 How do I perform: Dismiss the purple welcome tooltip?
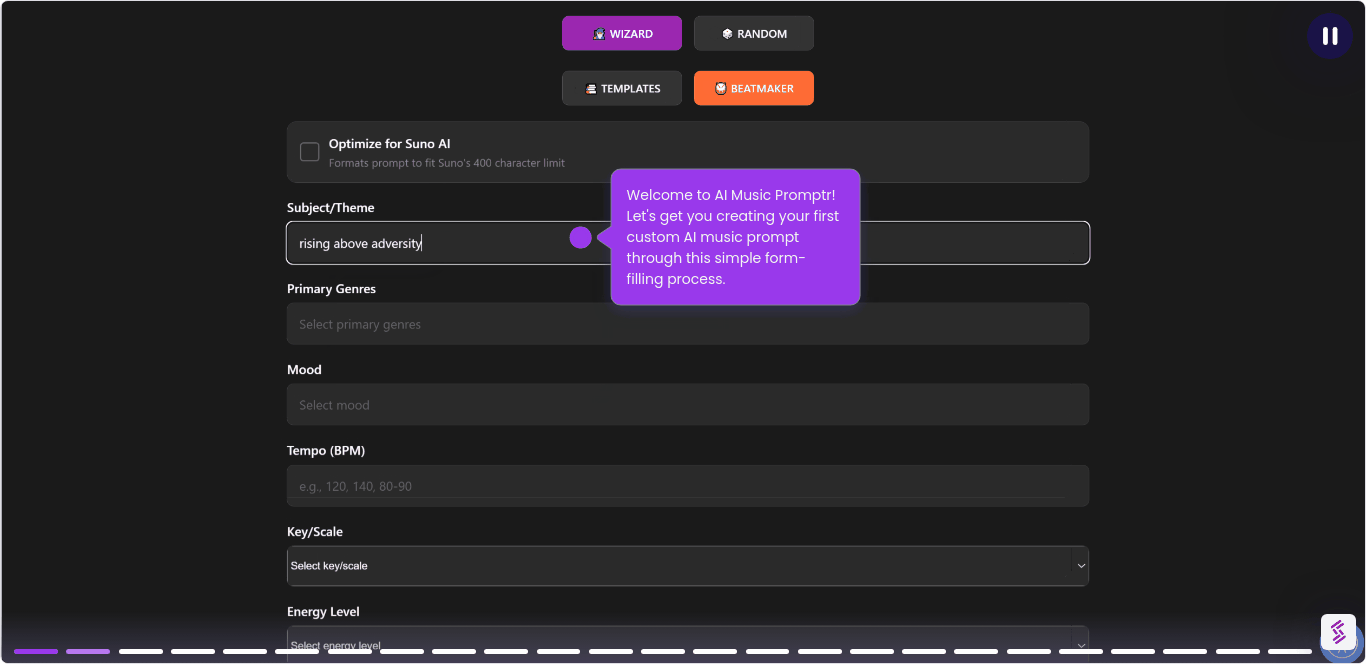pyautogui.click(x=735, y=237)
